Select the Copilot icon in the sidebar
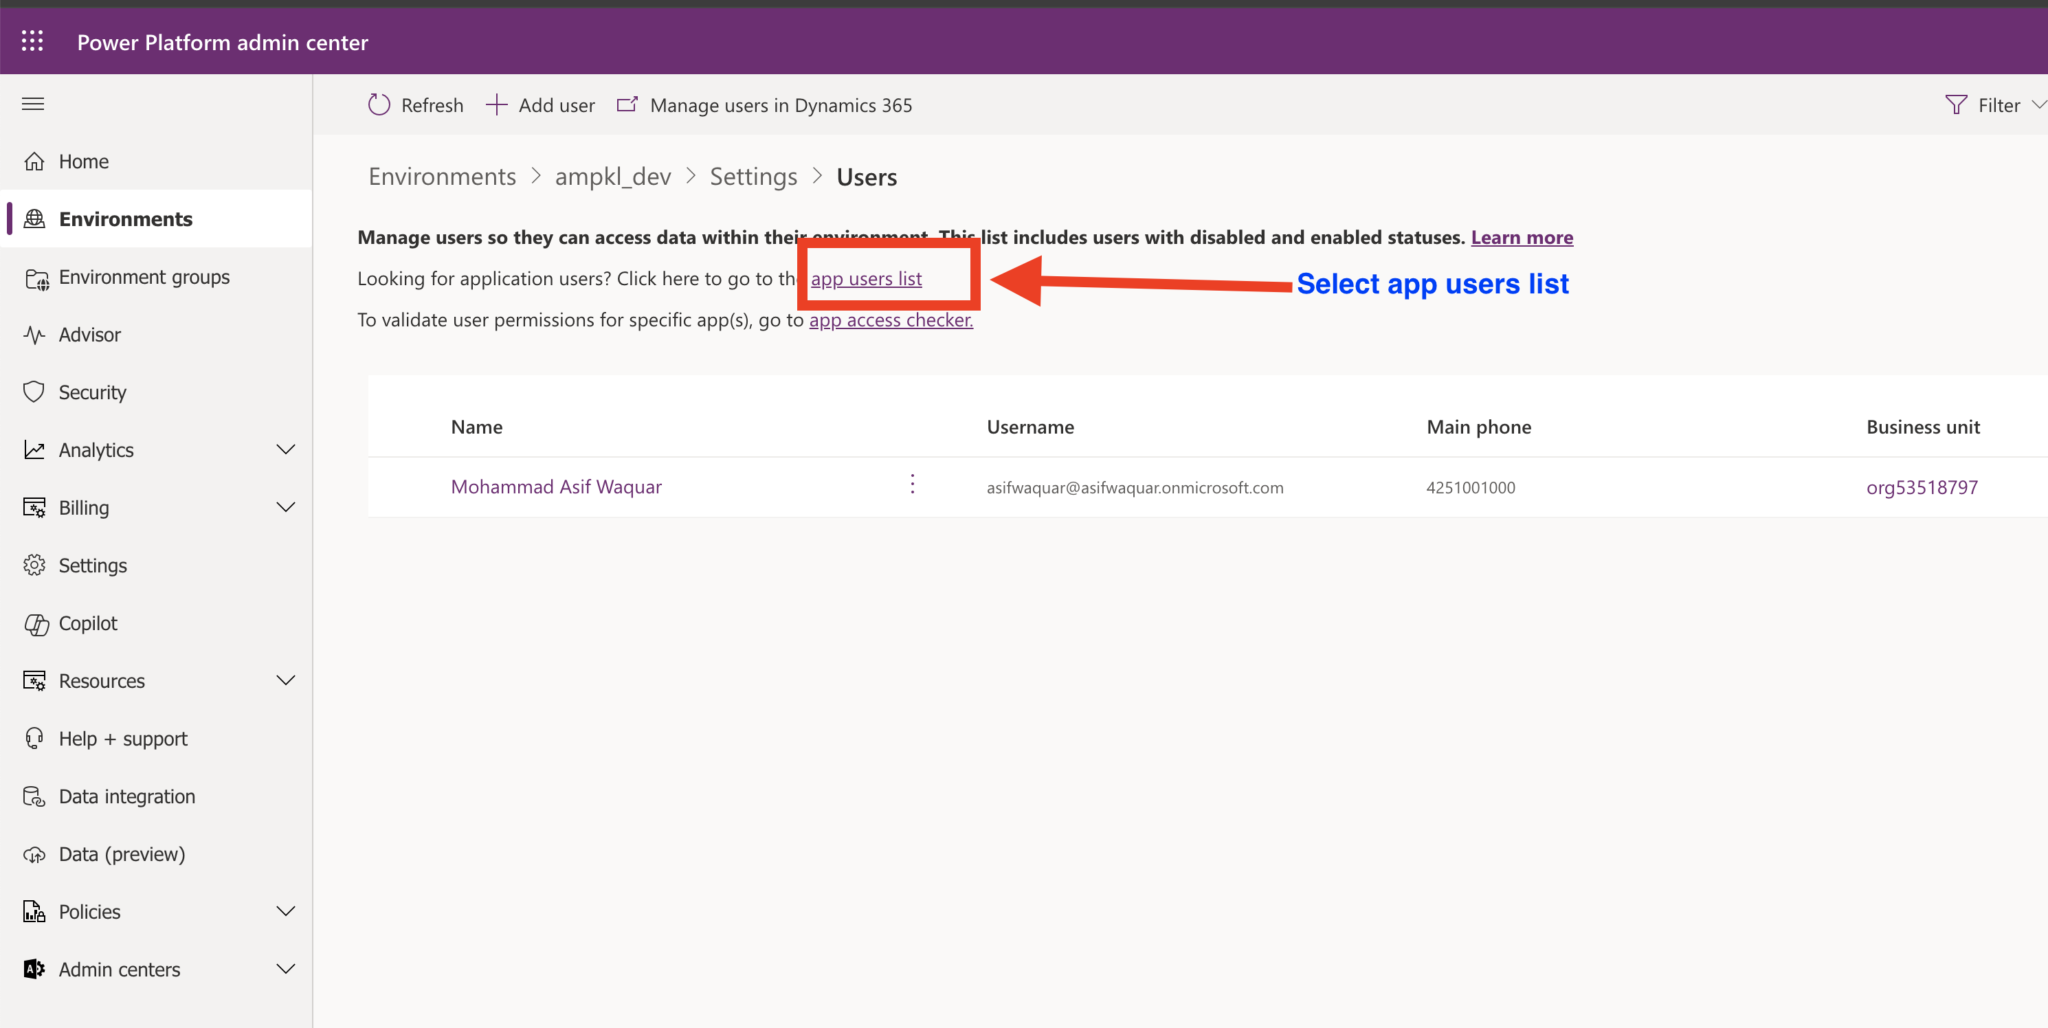The height and width of the screenshot is (1028, 2048). [x=36, y=622]
